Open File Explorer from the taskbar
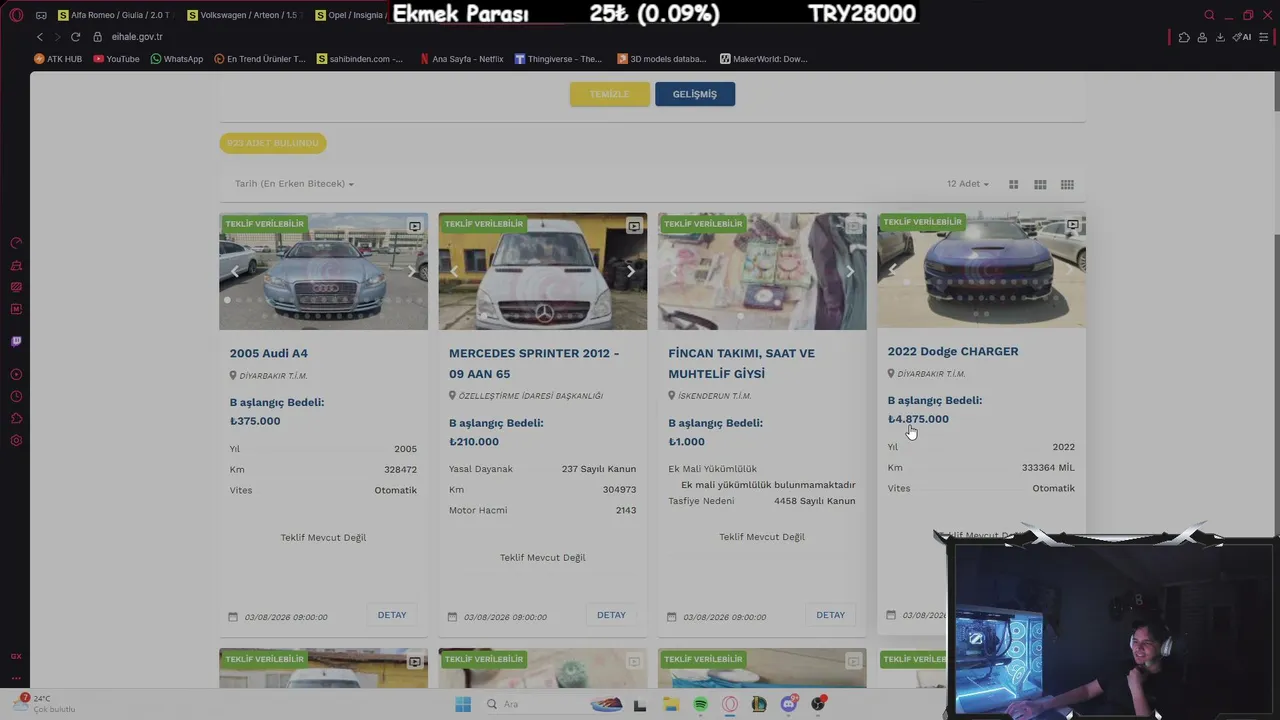The image size is (1280, 720). (x=671, y=704)
